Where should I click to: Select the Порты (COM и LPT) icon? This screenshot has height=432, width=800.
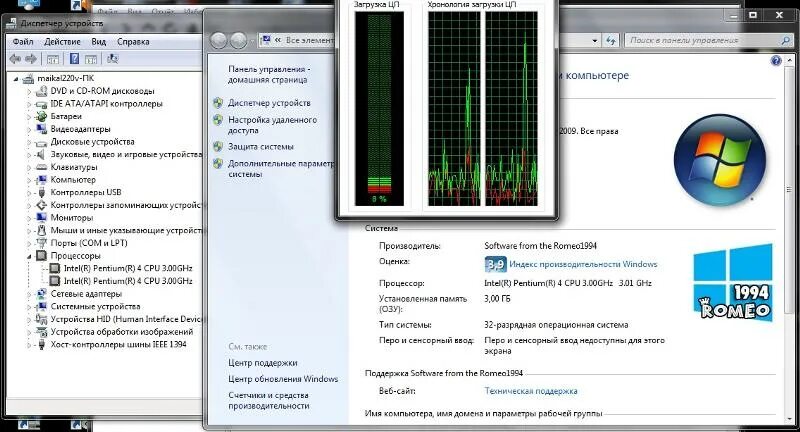click(x=41, y=243)
